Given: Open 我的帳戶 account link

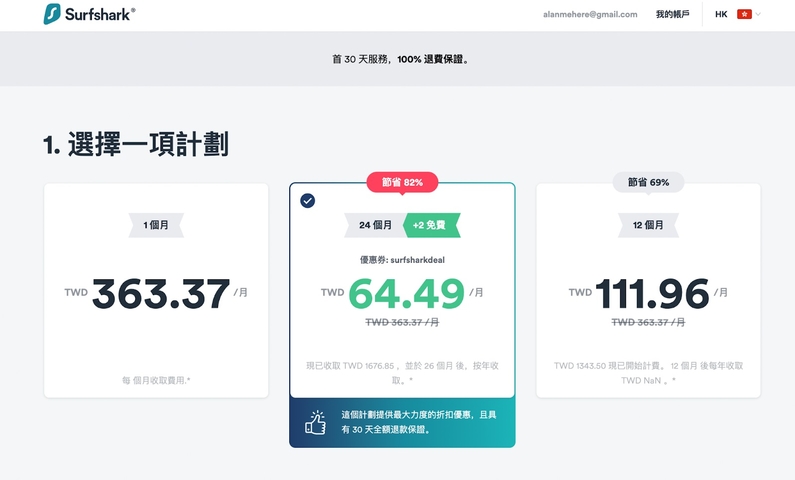Looking at the screenshot, I should [672, 14].
